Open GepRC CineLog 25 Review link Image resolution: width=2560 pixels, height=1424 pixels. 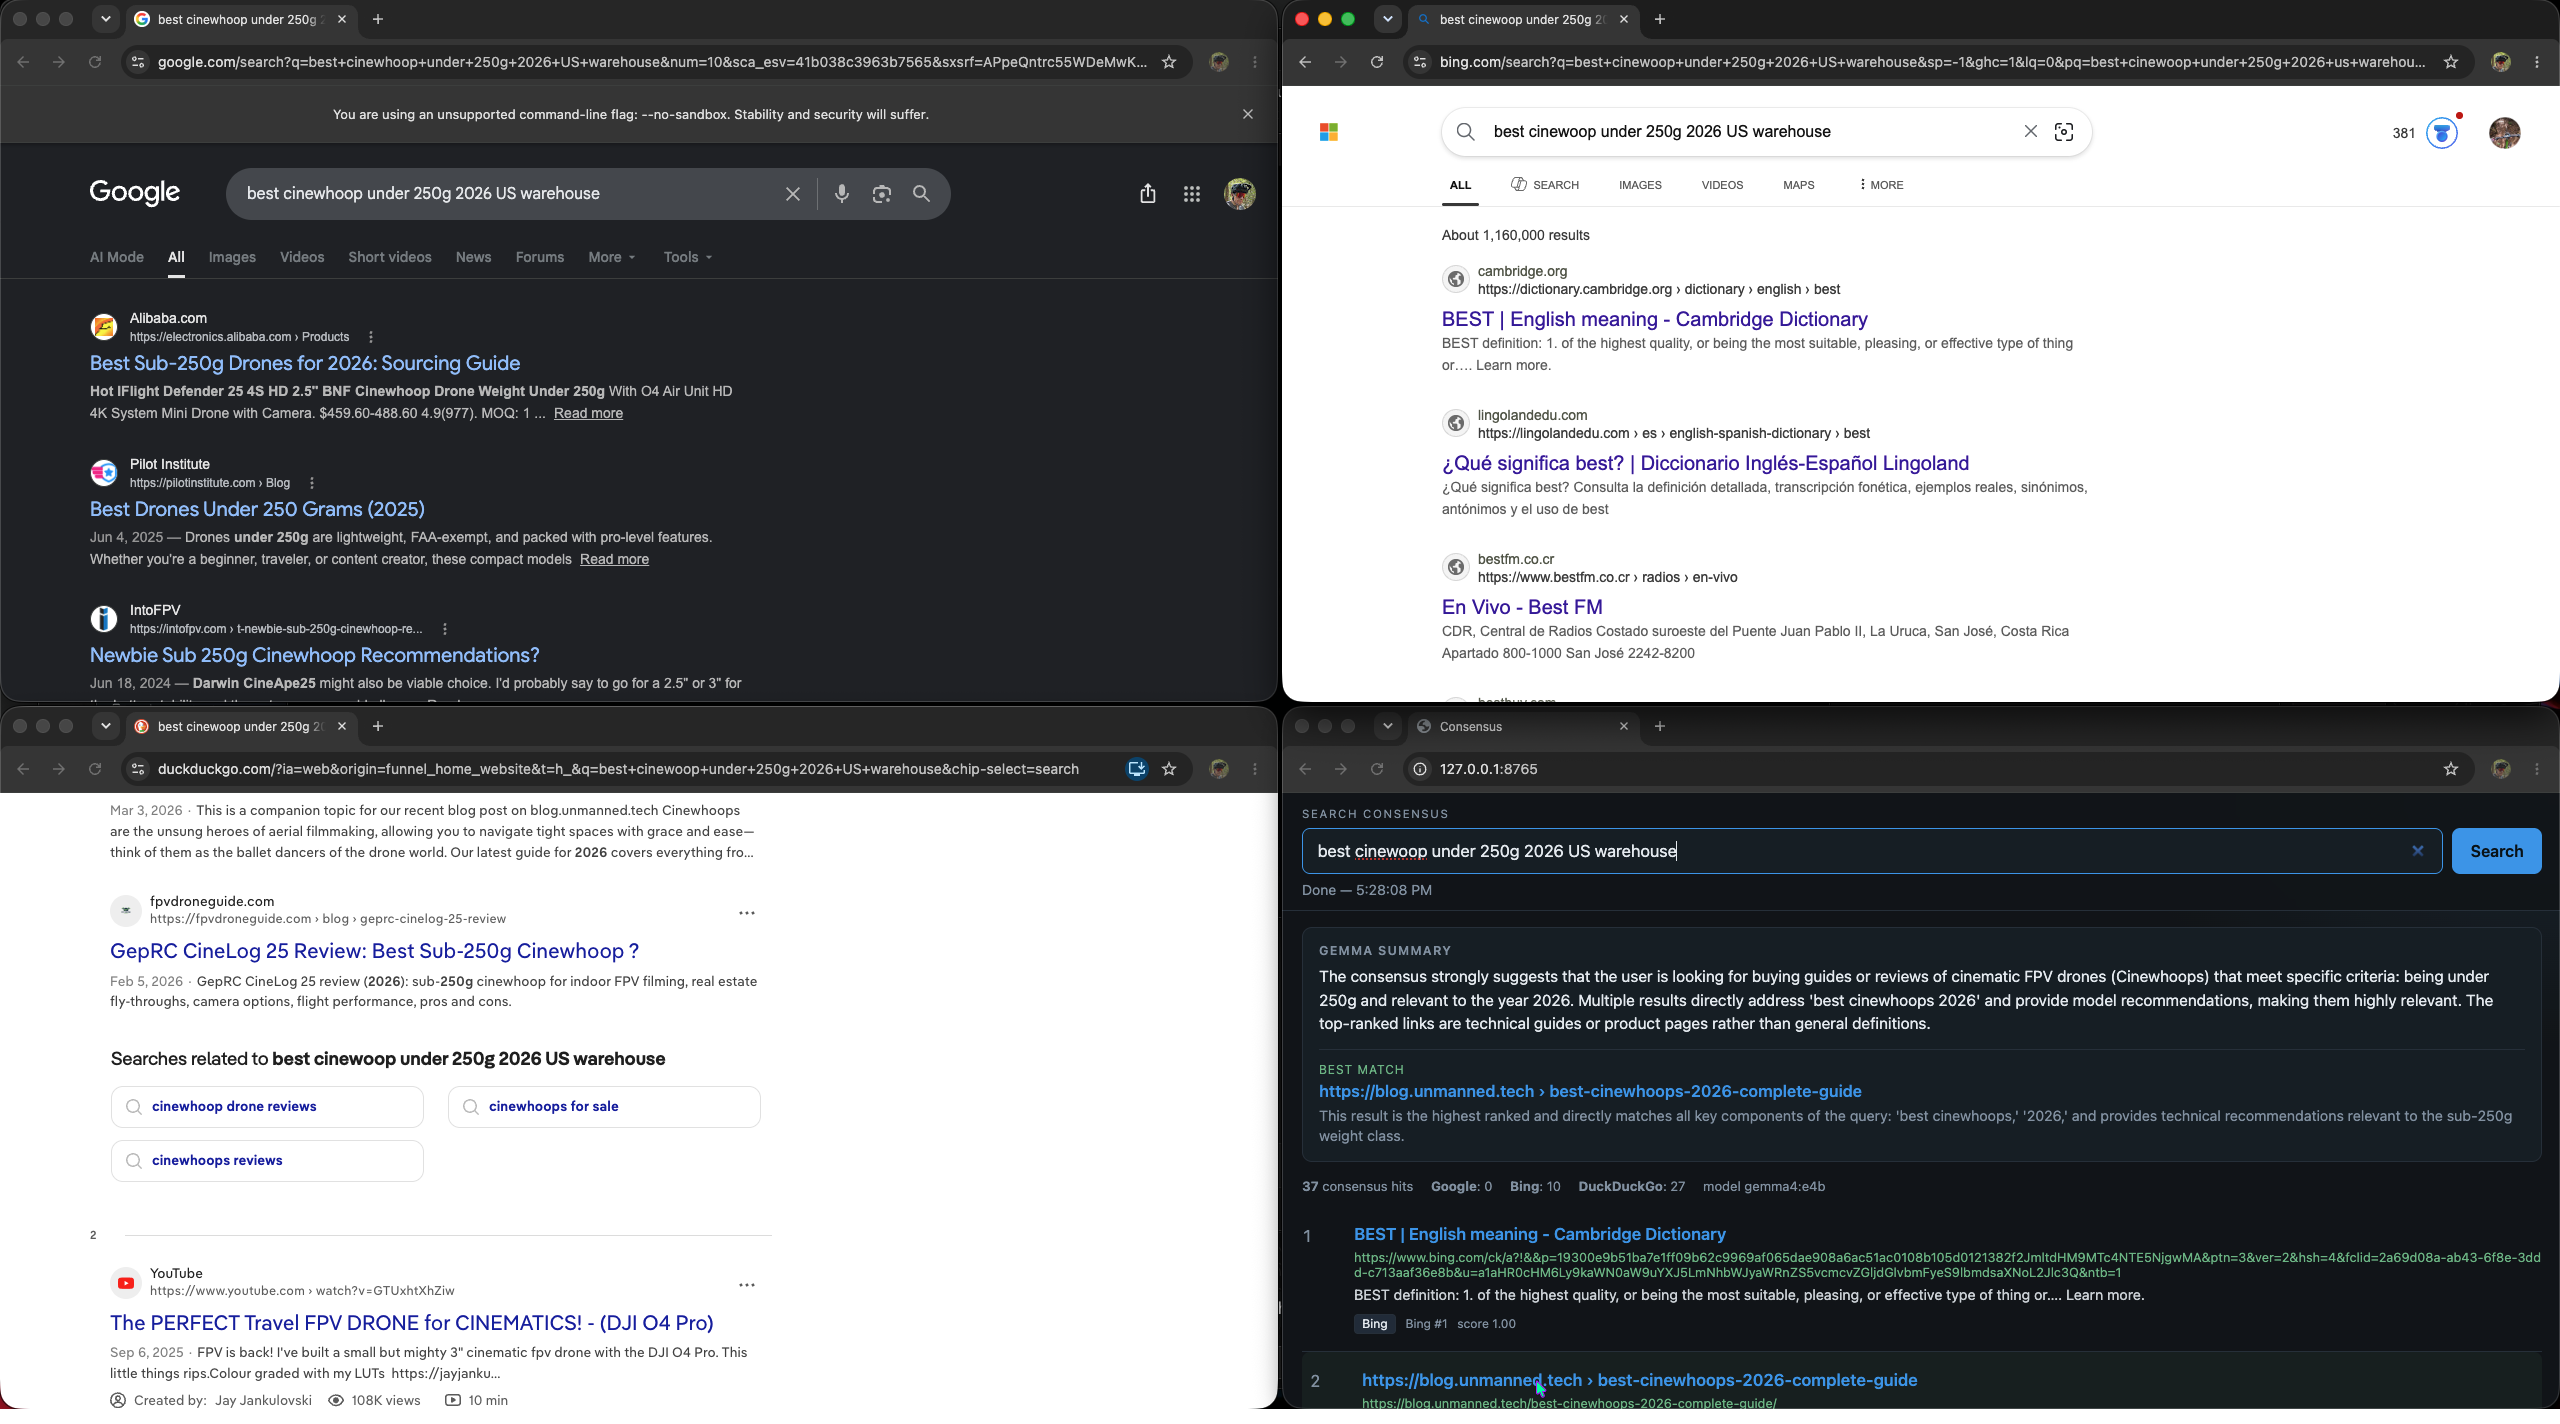click(x=374, y=951)
